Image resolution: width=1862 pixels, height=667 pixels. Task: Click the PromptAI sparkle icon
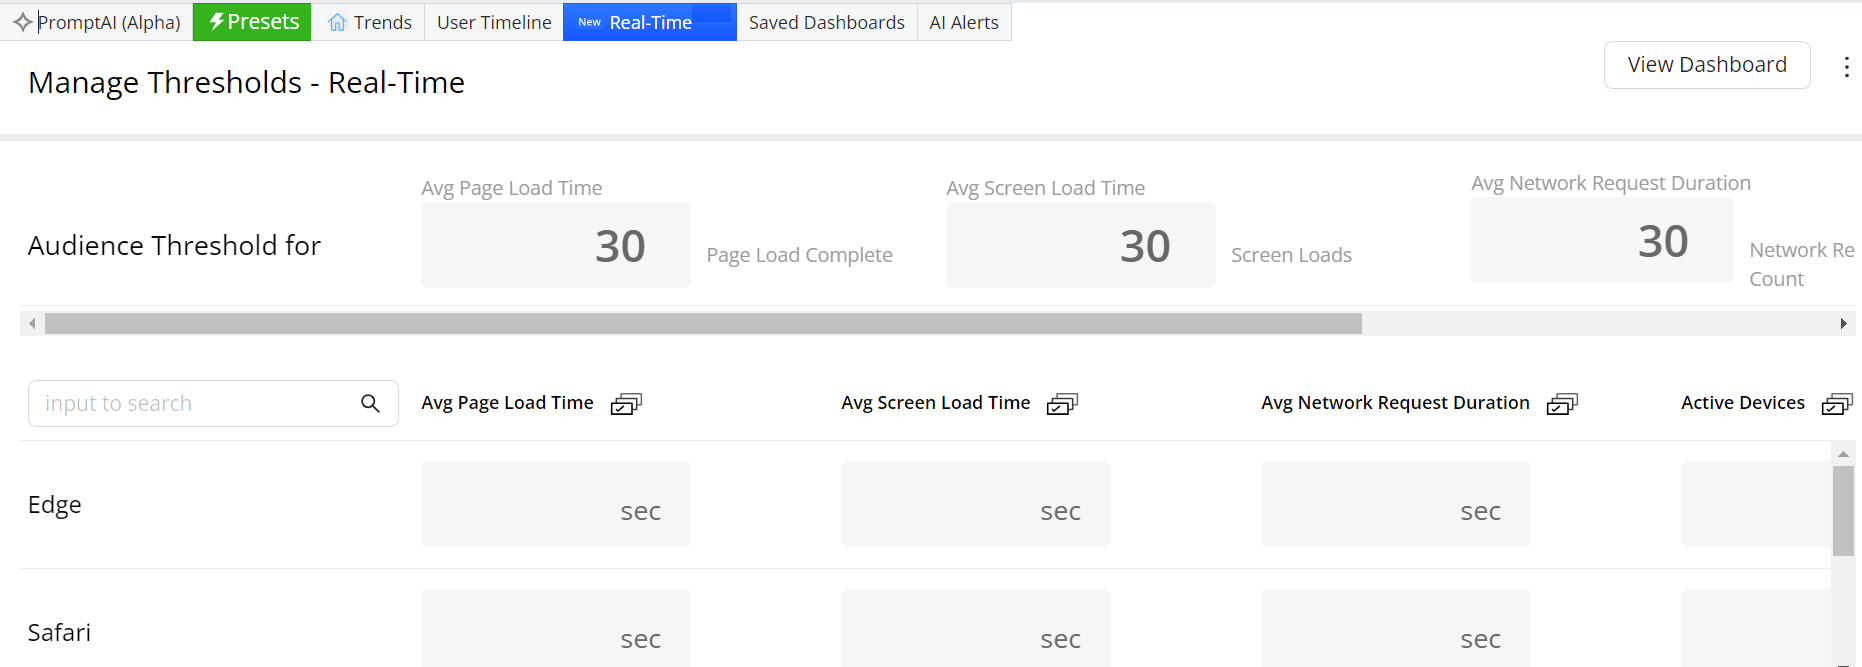click(x=22, y=22)
